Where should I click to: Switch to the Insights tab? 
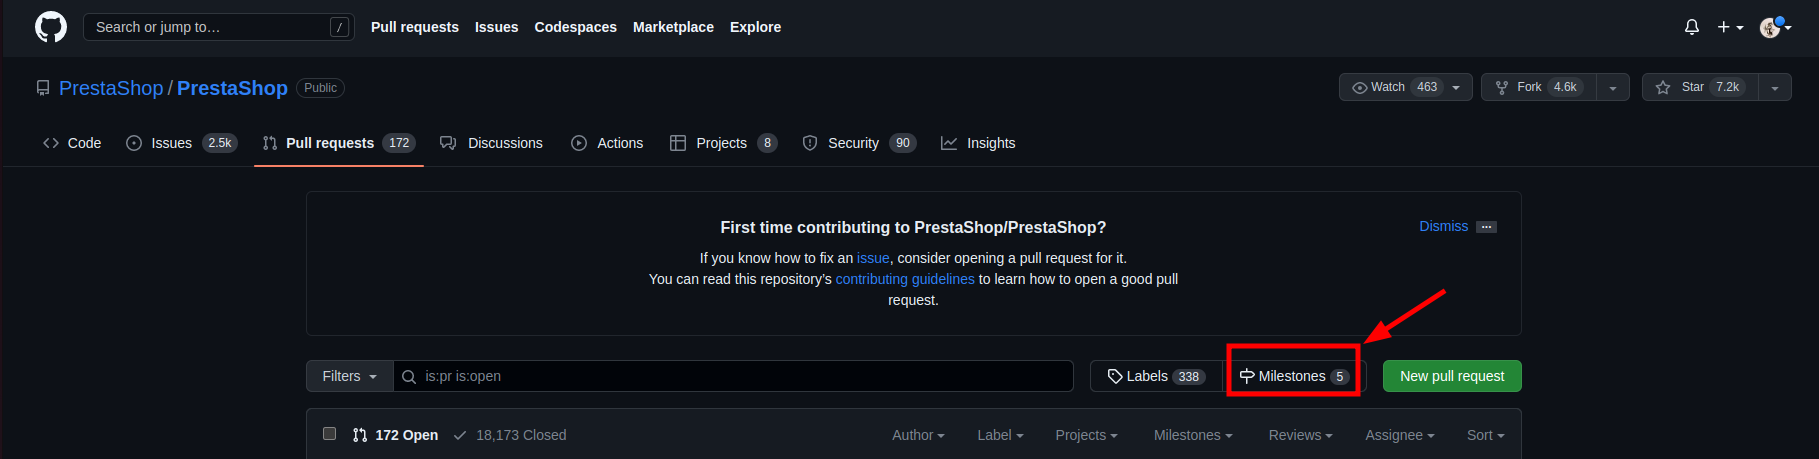tap(978, 143)
